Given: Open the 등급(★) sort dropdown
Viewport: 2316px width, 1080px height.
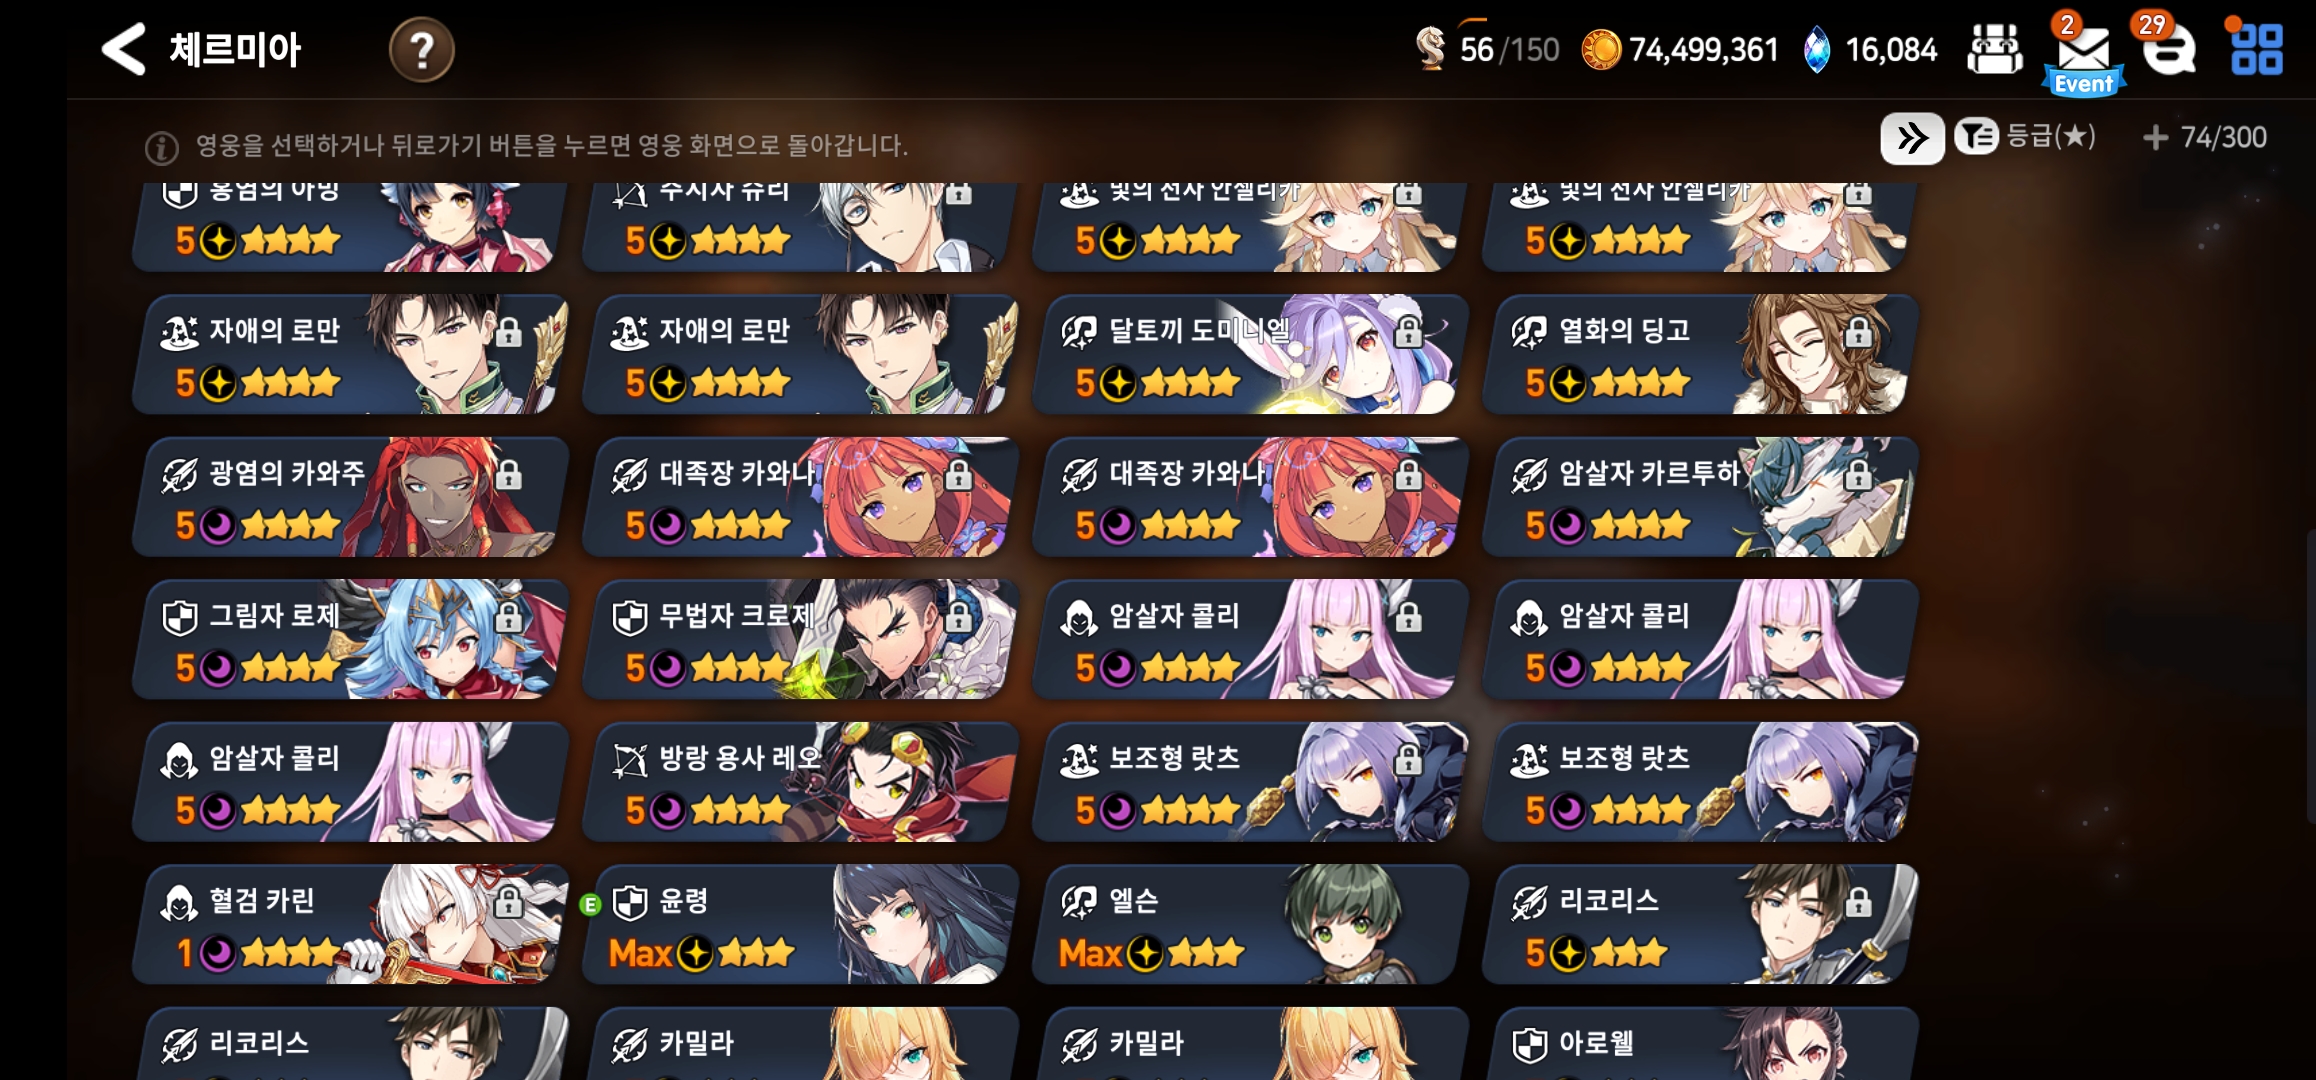Looking at the screenshot, I should pyautogui.click(x=2025, y=137).
